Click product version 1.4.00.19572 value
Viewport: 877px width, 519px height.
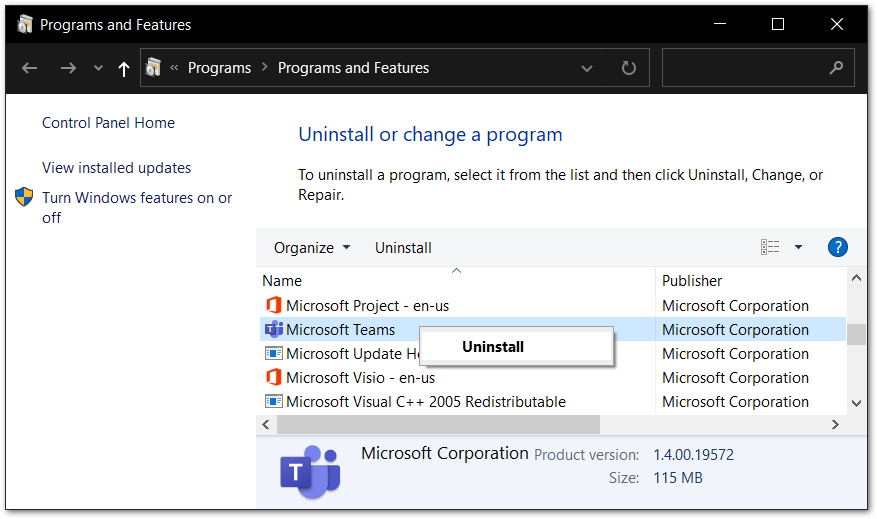coord(694,455)
